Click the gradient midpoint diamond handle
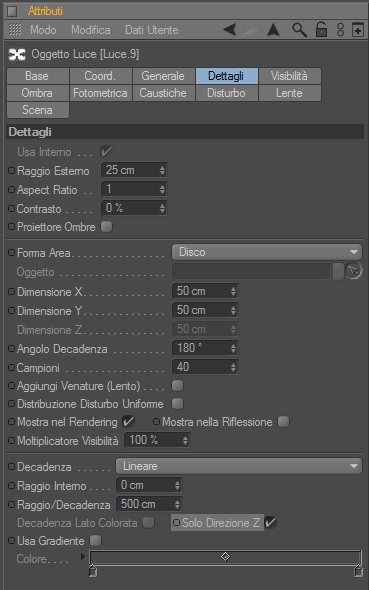The width and height of the screenshot is (369, 590). [225, 556]
